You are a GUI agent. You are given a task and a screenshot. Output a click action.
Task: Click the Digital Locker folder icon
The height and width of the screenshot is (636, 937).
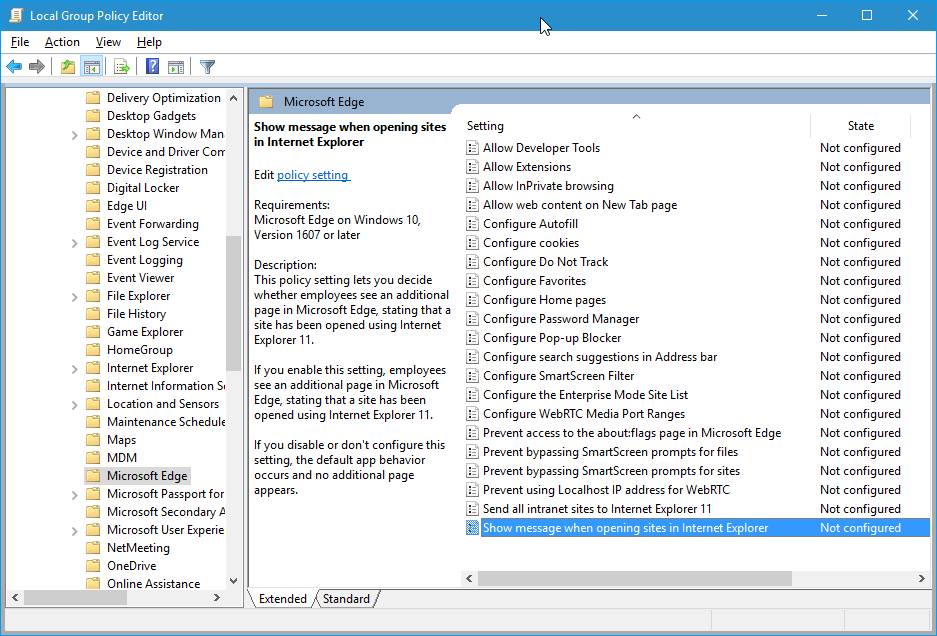(x=93, y=188)
